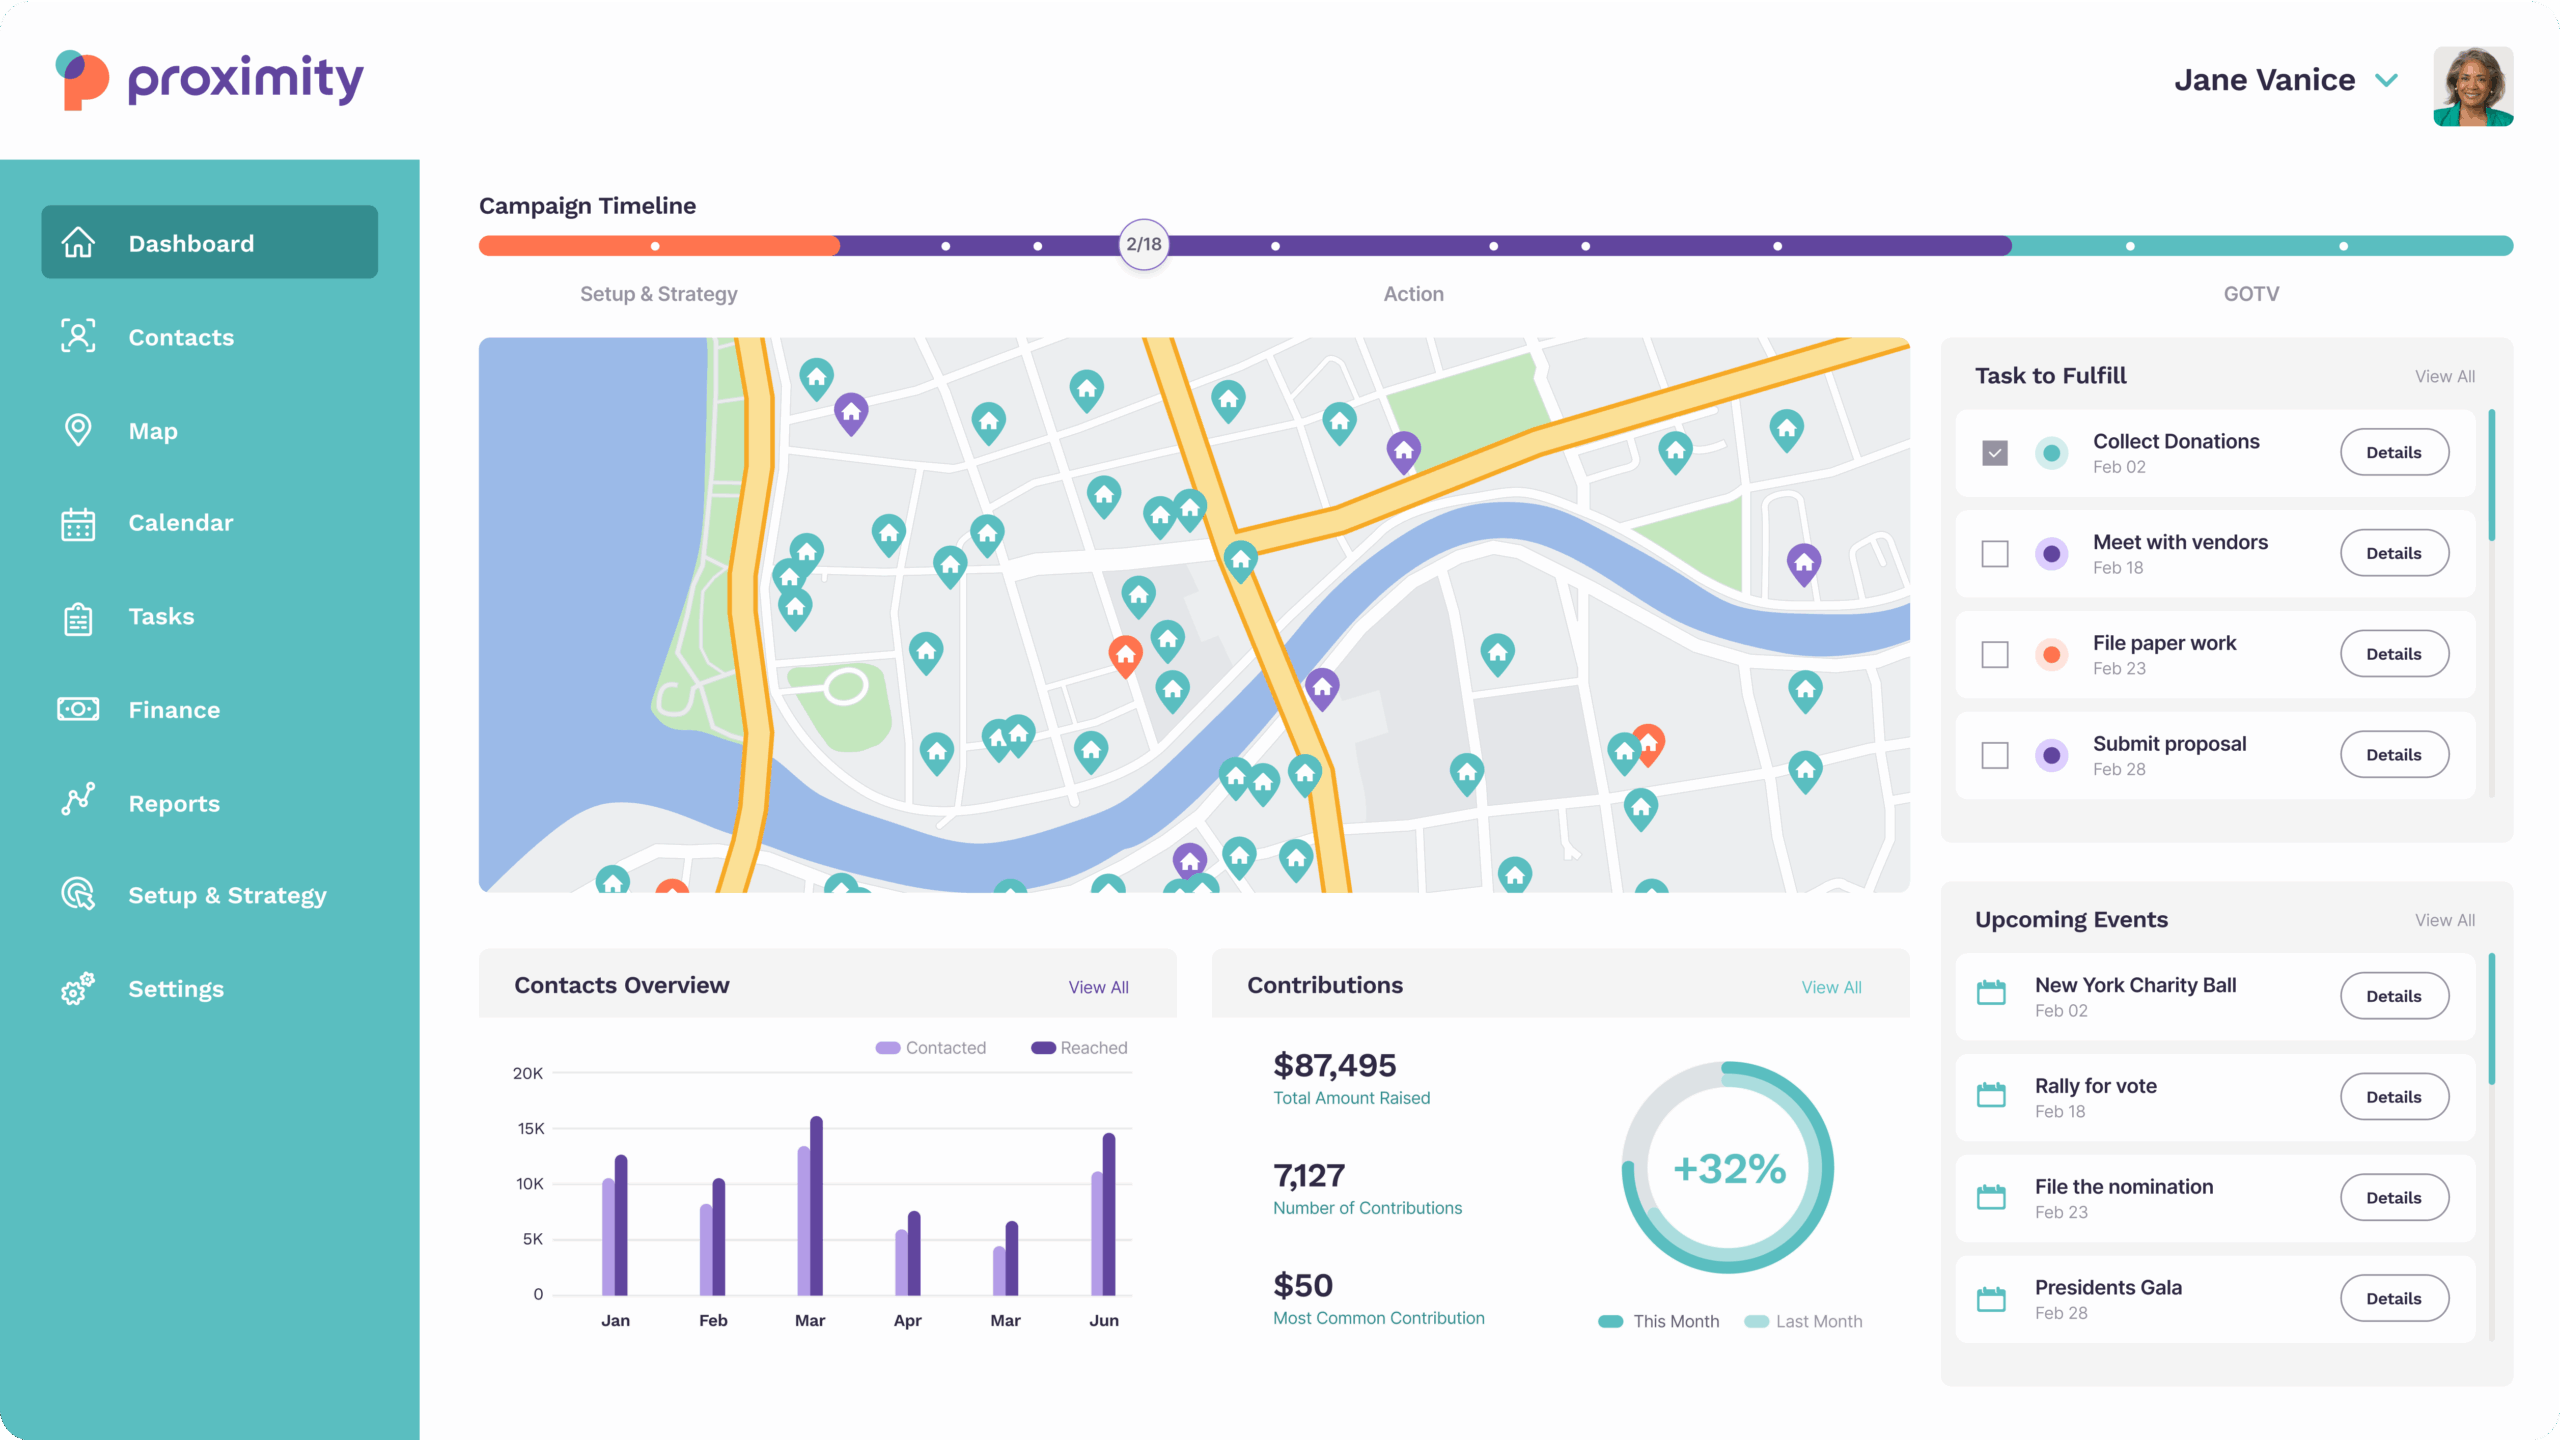The height and width of the screenshot is (1440, 2560).
Task: Open Finance via the banknote icon
Action: point(77,709)
